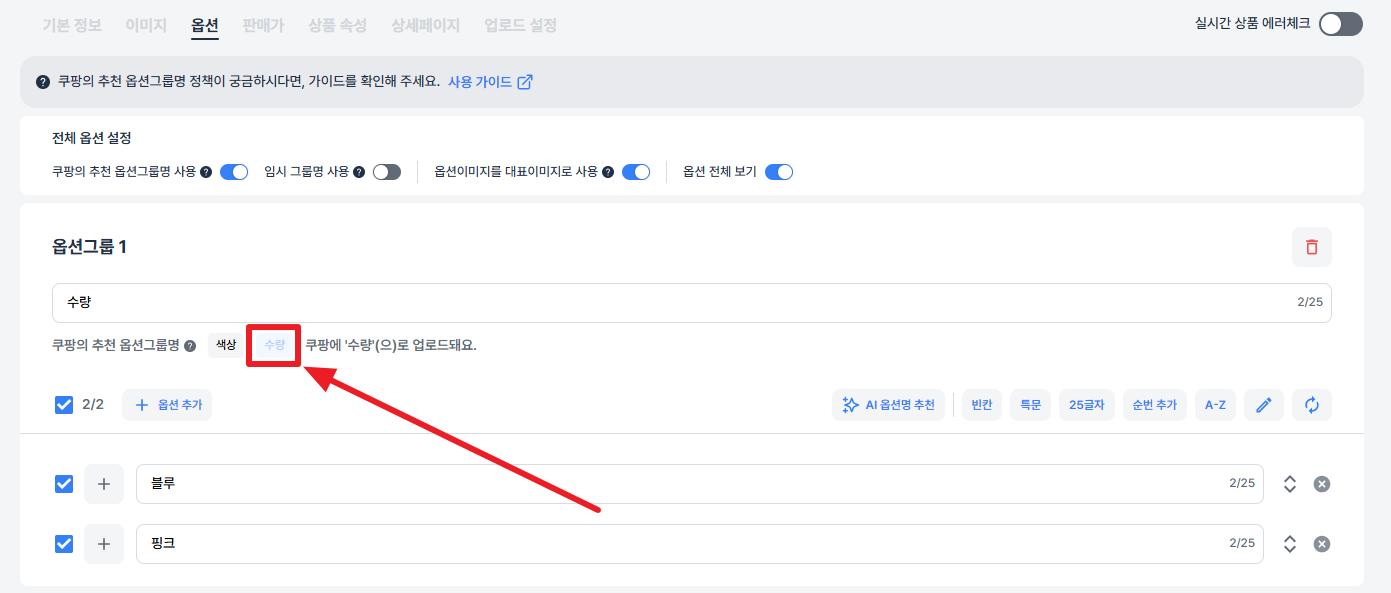Click help icon beside 쿠팡의 추천 옵션그룹명 label
Screen dimensions: 1391x593
point(190,345)
